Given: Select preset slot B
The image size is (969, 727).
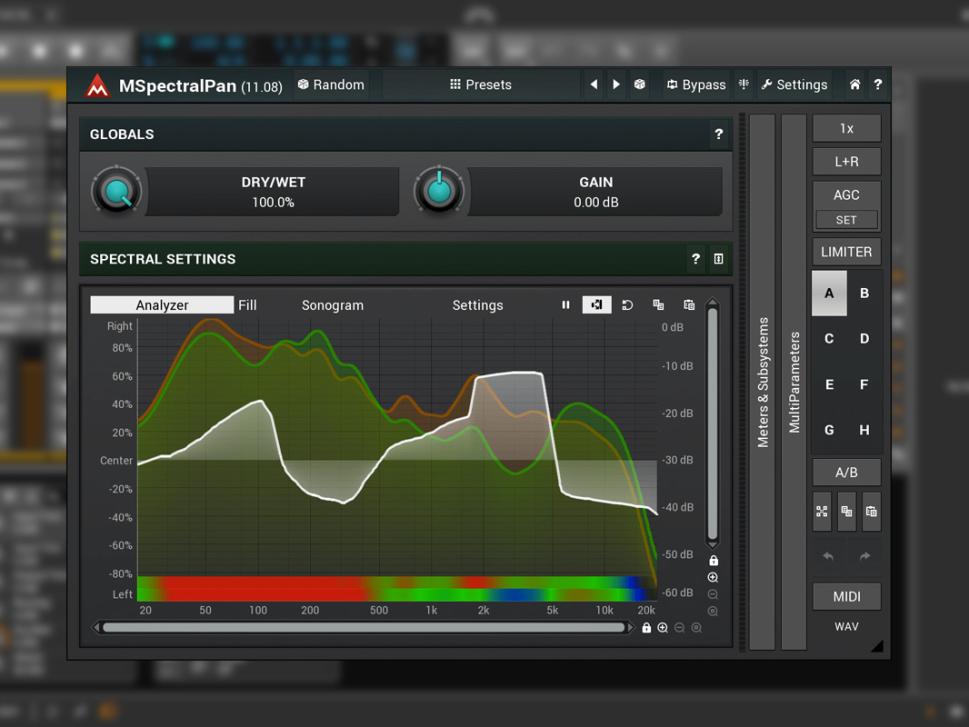Looking at the screenshot, I should [864, 293].
